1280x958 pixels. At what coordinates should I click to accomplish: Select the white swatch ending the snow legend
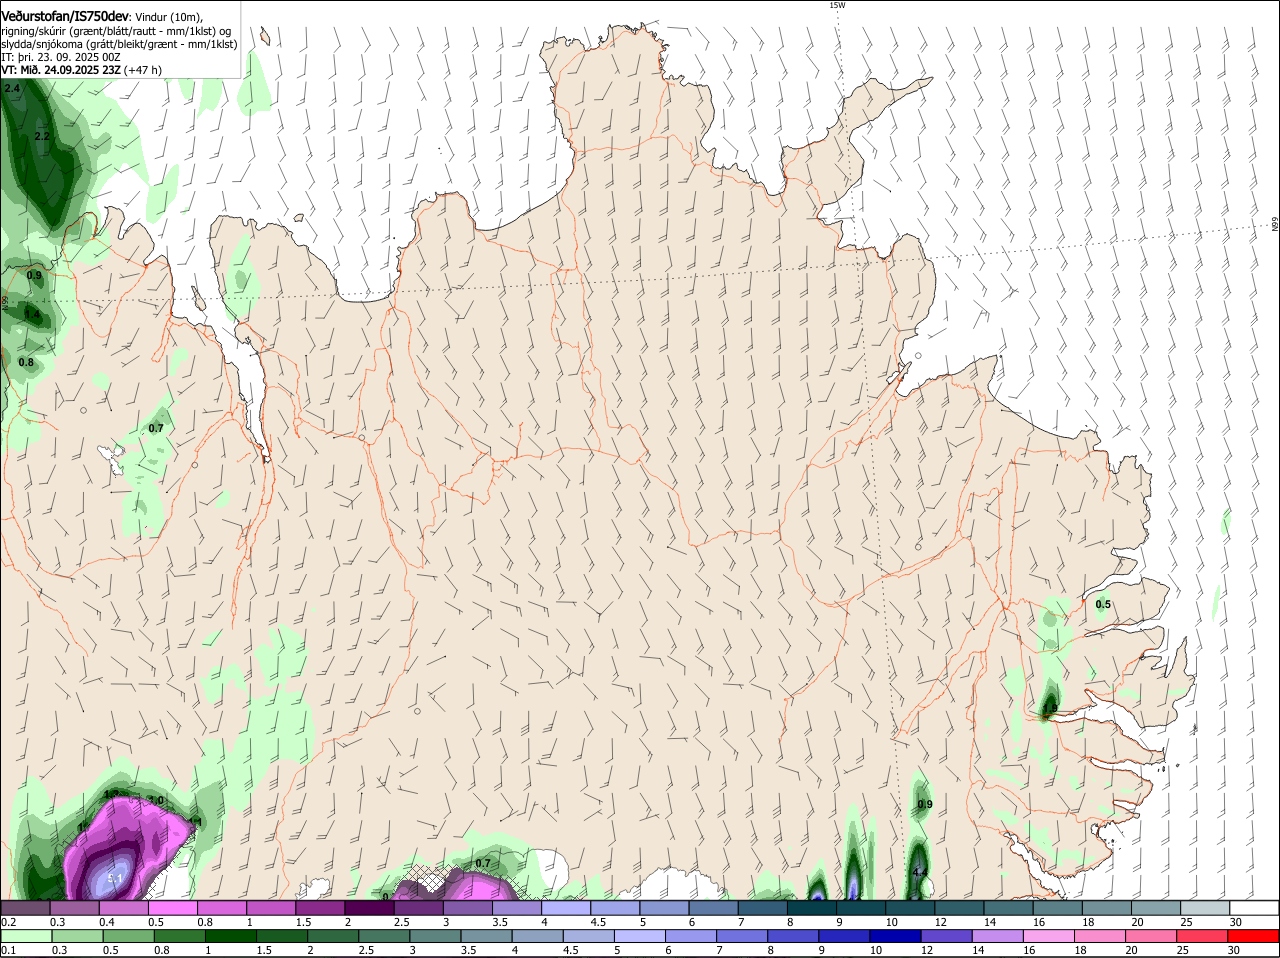pos(1254,908)
